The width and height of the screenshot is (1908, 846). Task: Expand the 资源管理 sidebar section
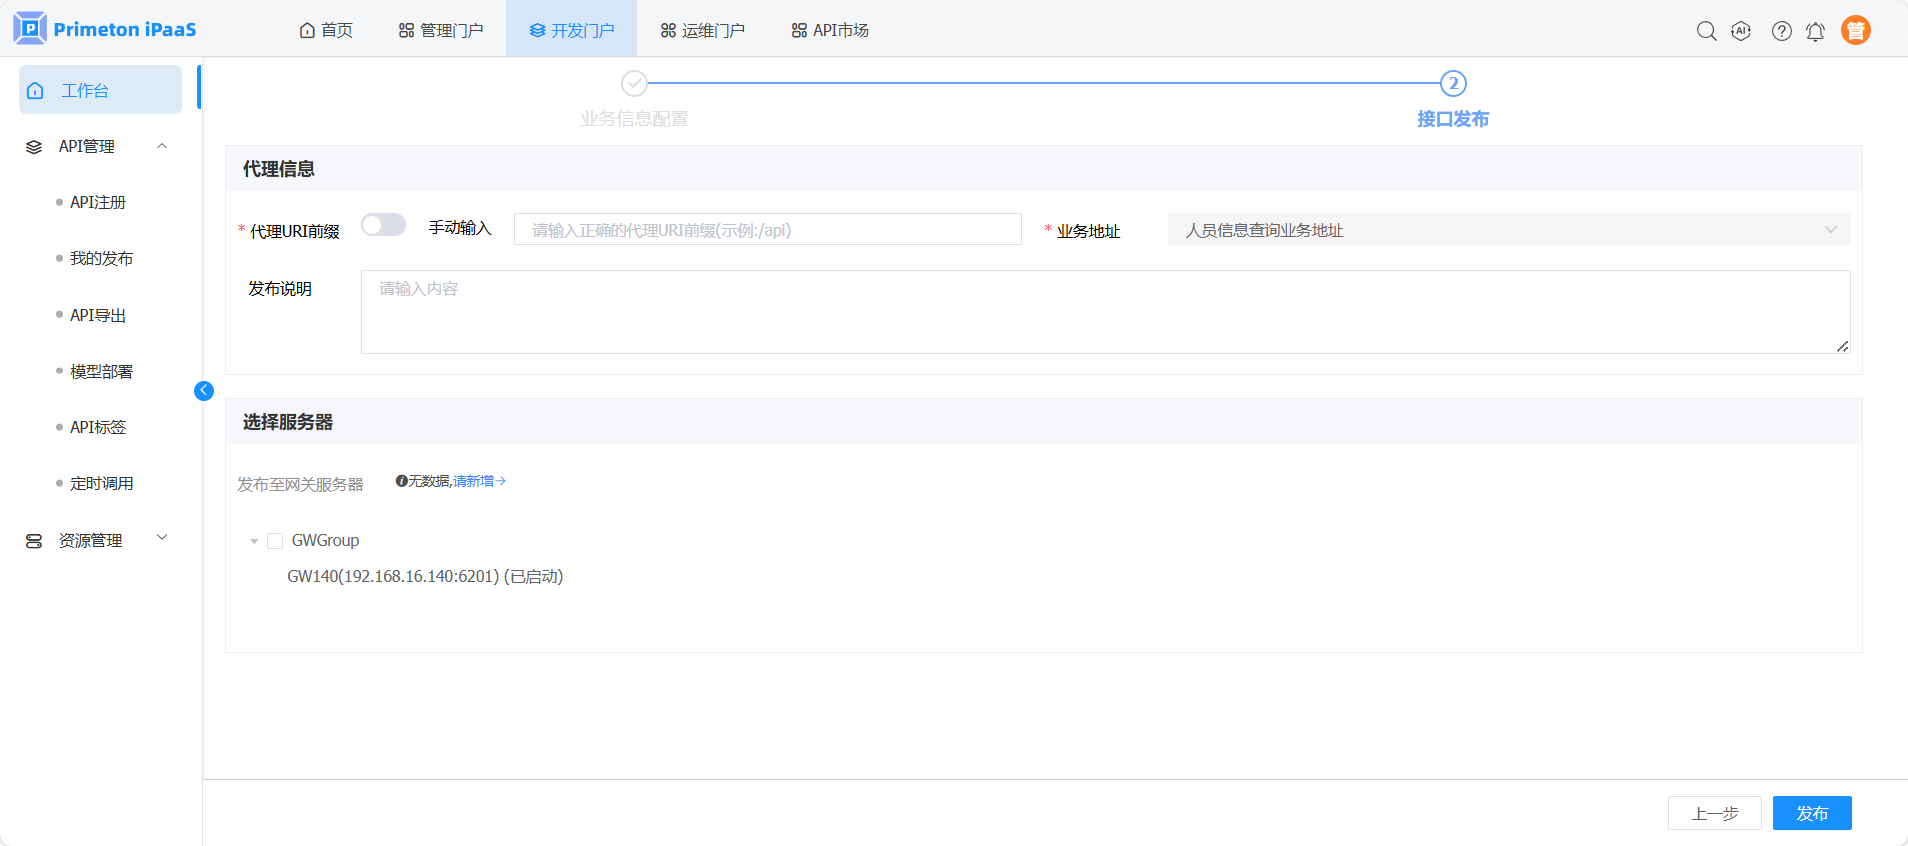[162, 538]
